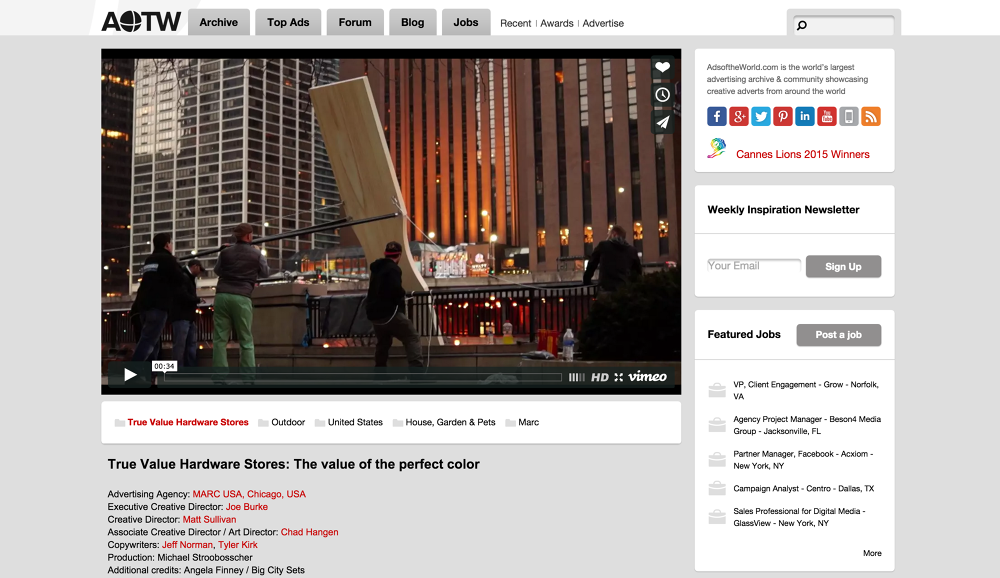Viewport: 1000px width, 578px height.
Task: Adjust the video volume bars
Action: [x=577, y=377]
